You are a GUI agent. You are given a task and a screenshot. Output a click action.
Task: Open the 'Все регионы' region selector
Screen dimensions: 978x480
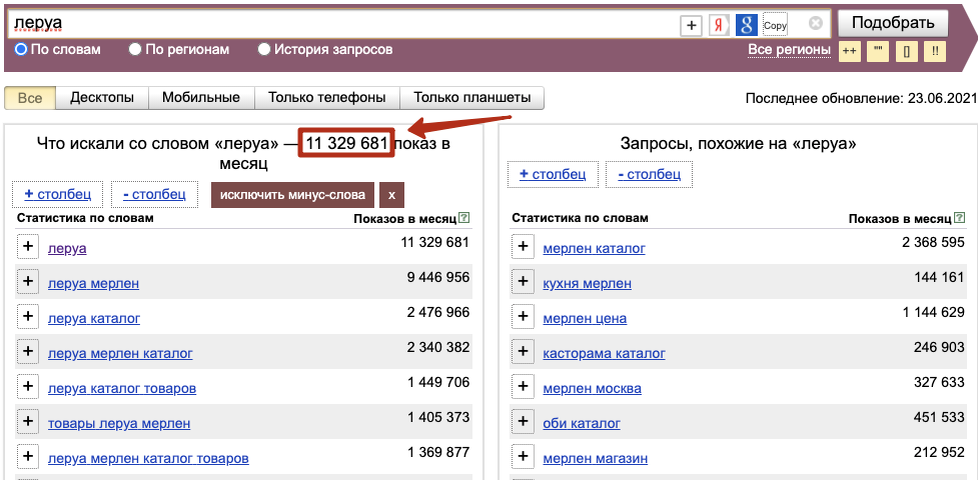(x=789, y=49)
